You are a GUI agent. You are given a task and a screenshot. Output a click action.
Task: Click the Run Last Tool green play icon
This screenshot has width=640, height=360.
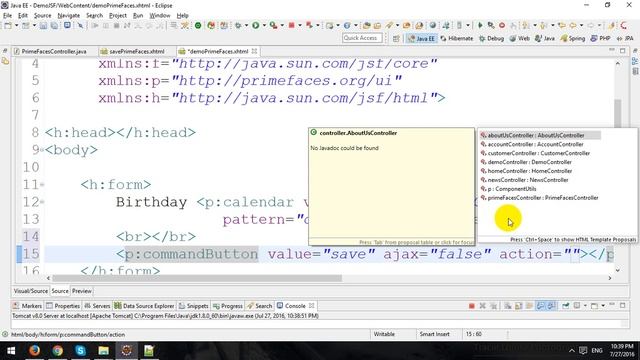pyautogui.click(x=480, y=25)
